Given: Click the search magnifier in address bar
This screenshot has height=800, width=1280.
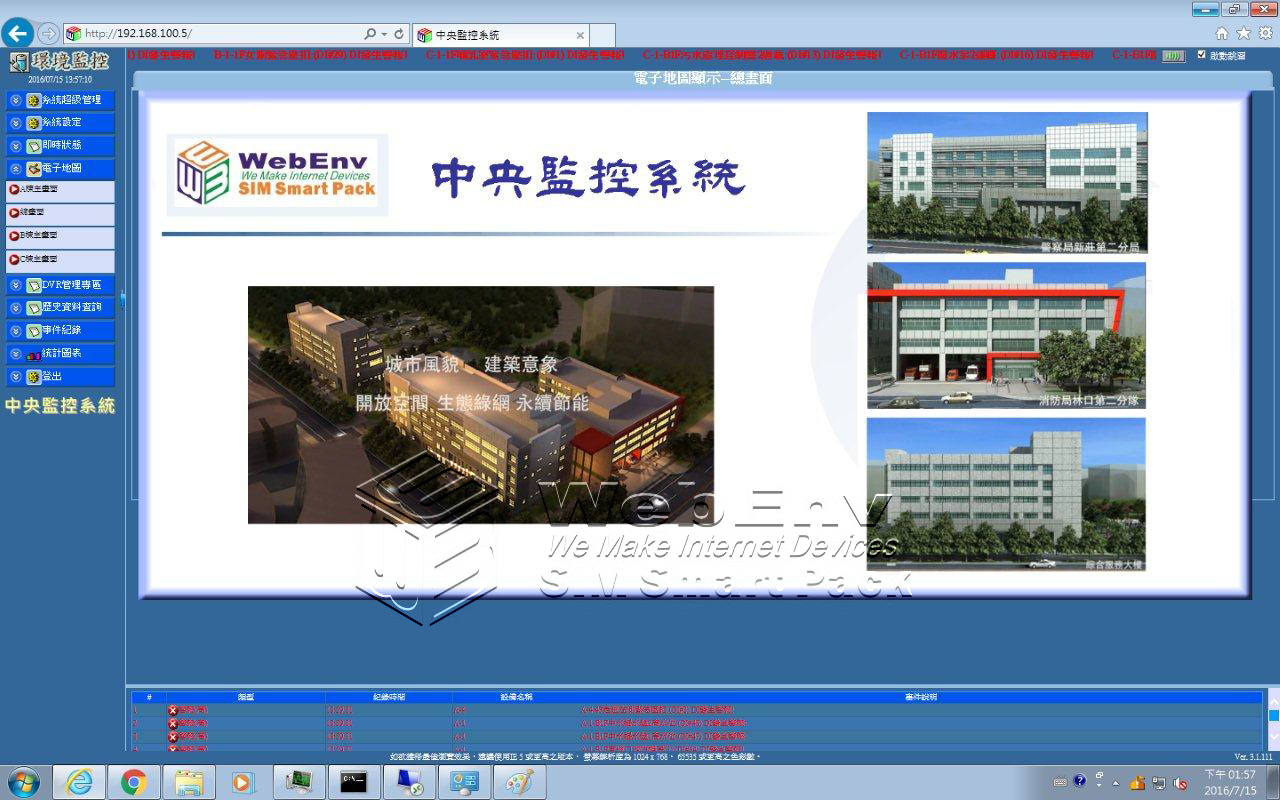Looking at the screenshot, I should (370, 34).
